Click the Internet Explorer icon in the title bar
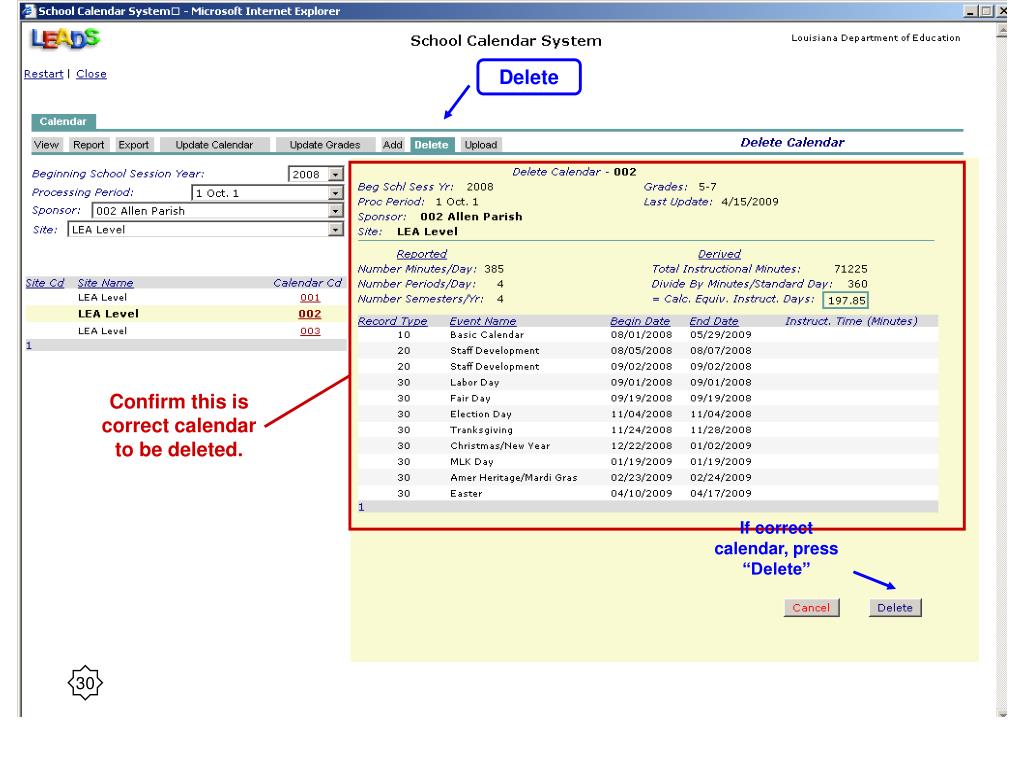Viewport: 1024px width, 768px height. coord(28,10)
